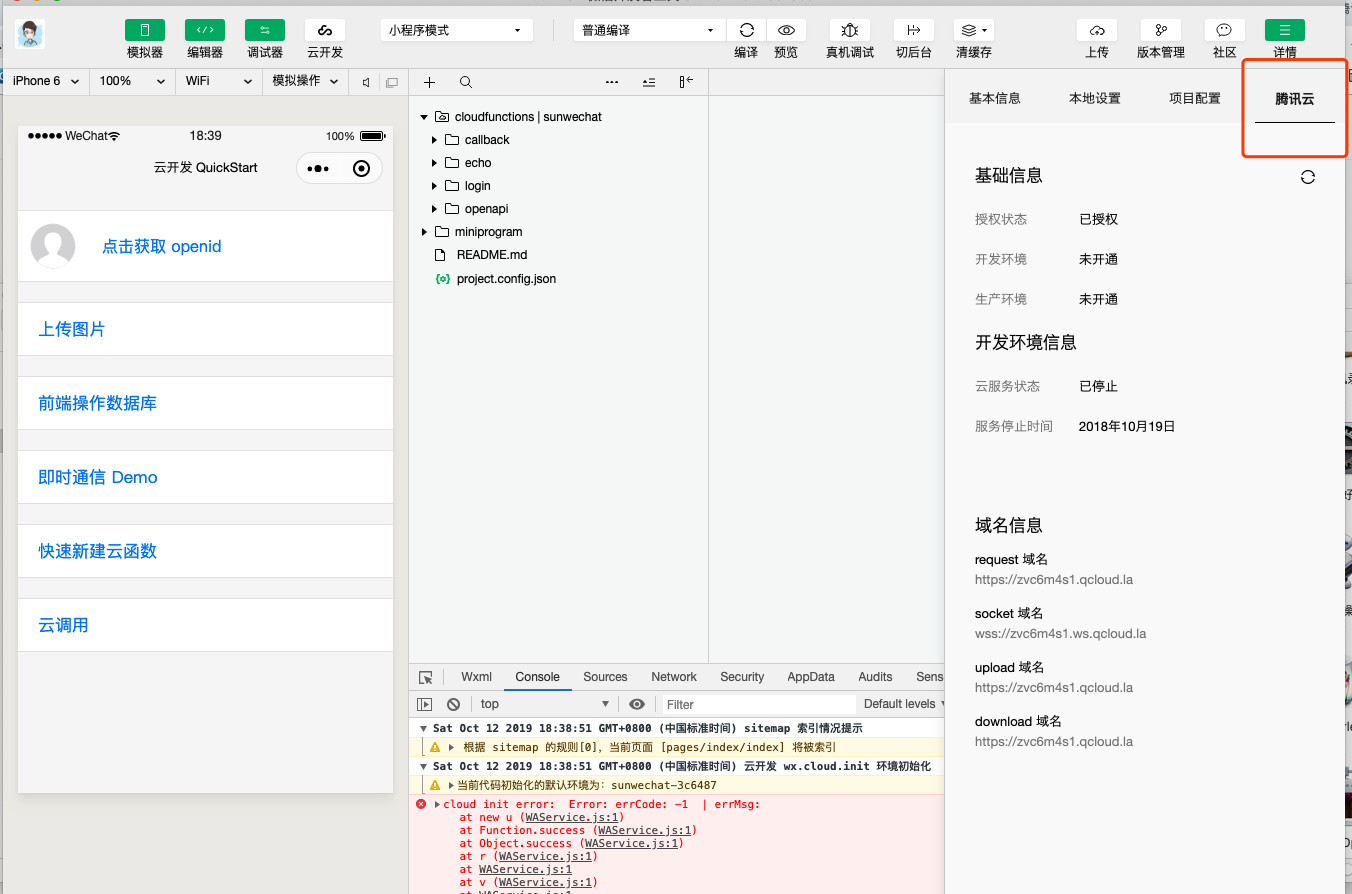The width and height of the screenshot is (1352, 894).
Task: Click the console Filter input field
Action: (757, 704)
